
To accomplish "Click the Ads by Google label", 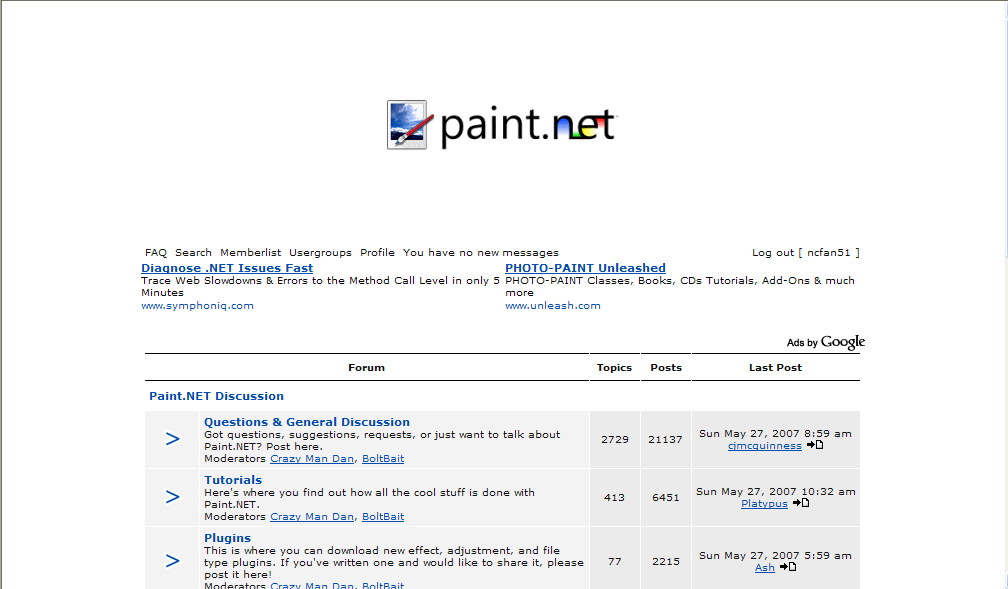I will point(825,342).
